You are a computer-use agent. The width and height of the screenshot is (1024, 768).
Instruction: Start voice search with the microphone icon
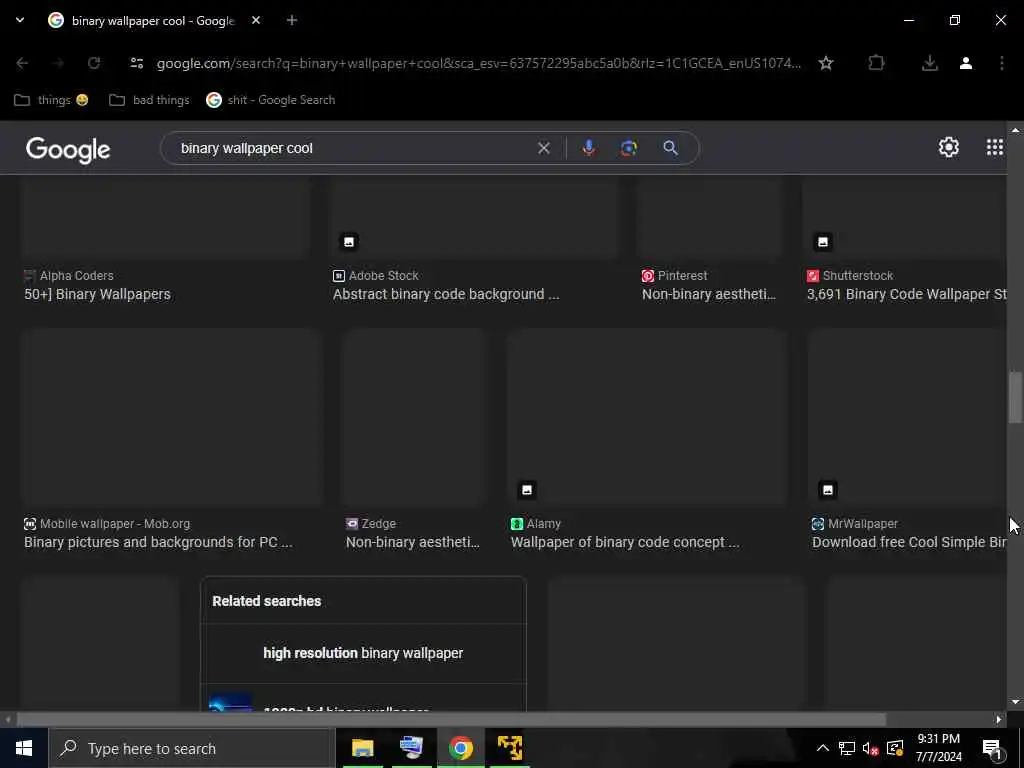588,148
